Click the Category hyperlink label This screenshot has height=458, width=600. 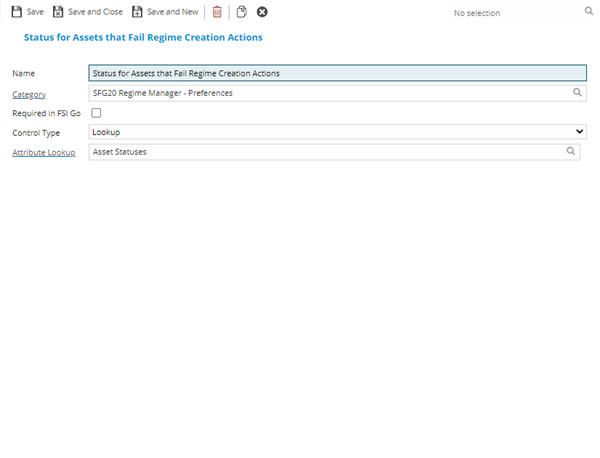(x=29, y=93)
